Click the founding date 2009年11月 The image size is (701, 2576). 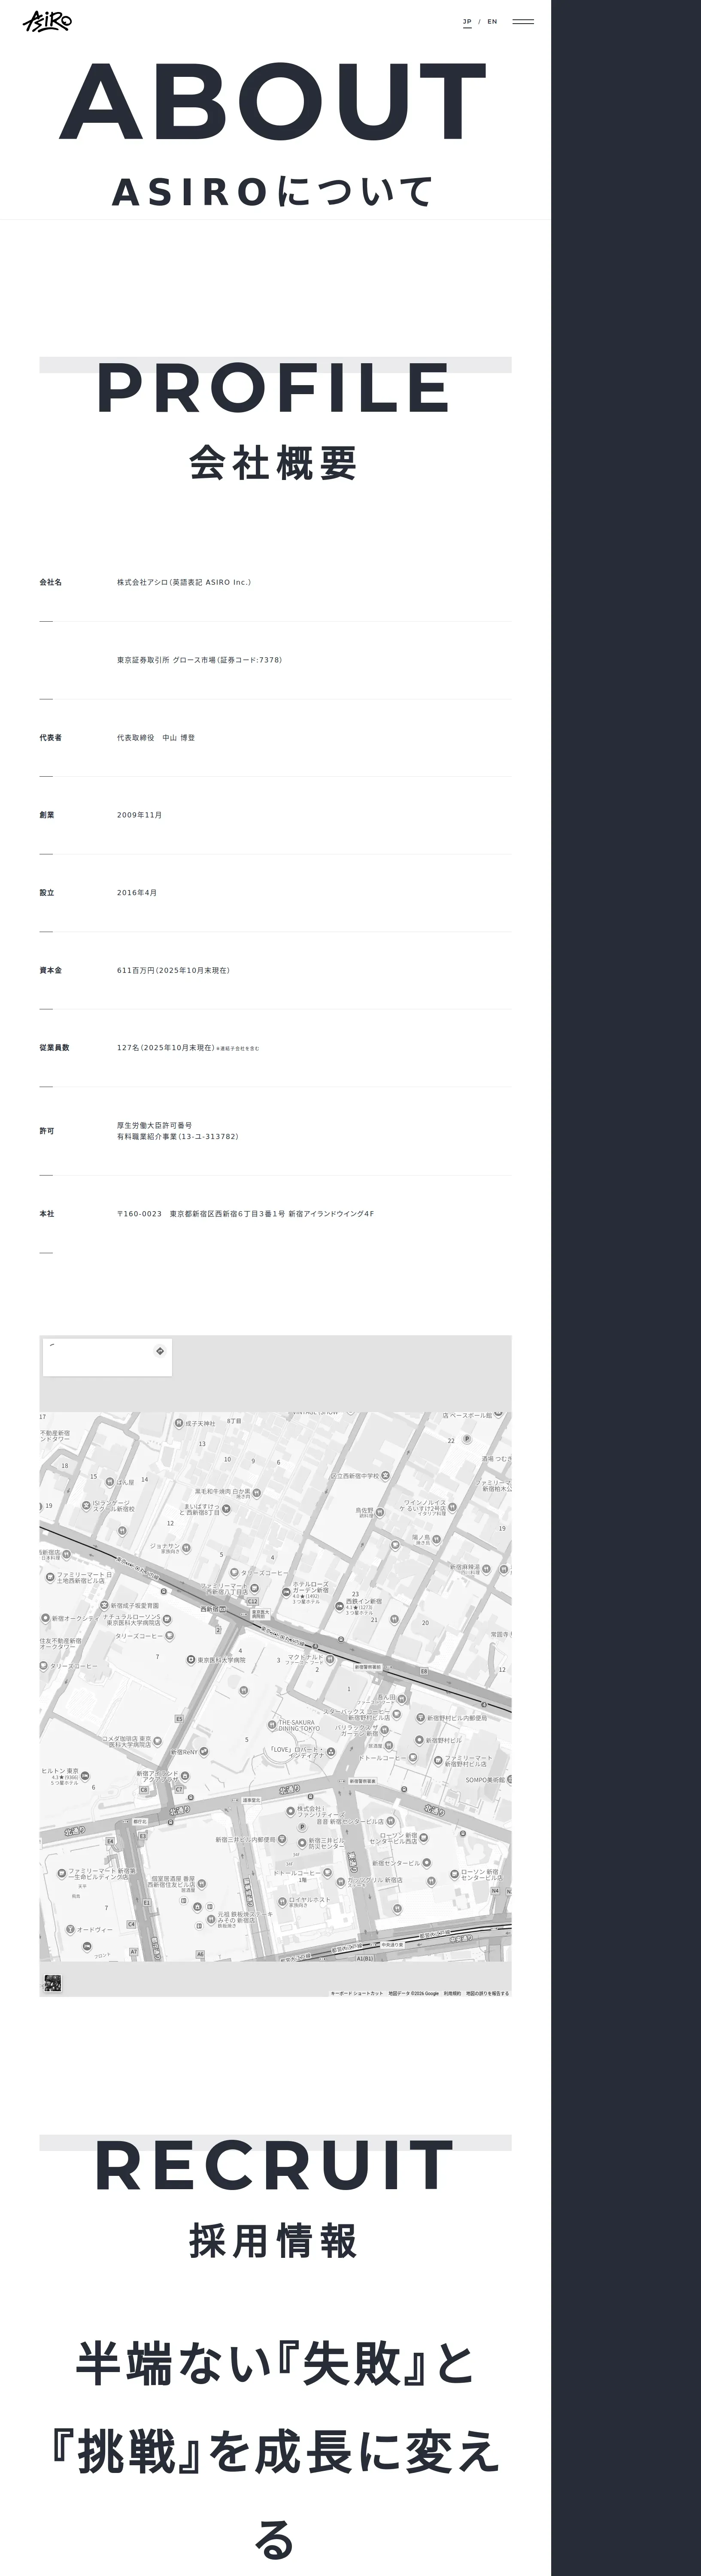[x=139, y=815]
